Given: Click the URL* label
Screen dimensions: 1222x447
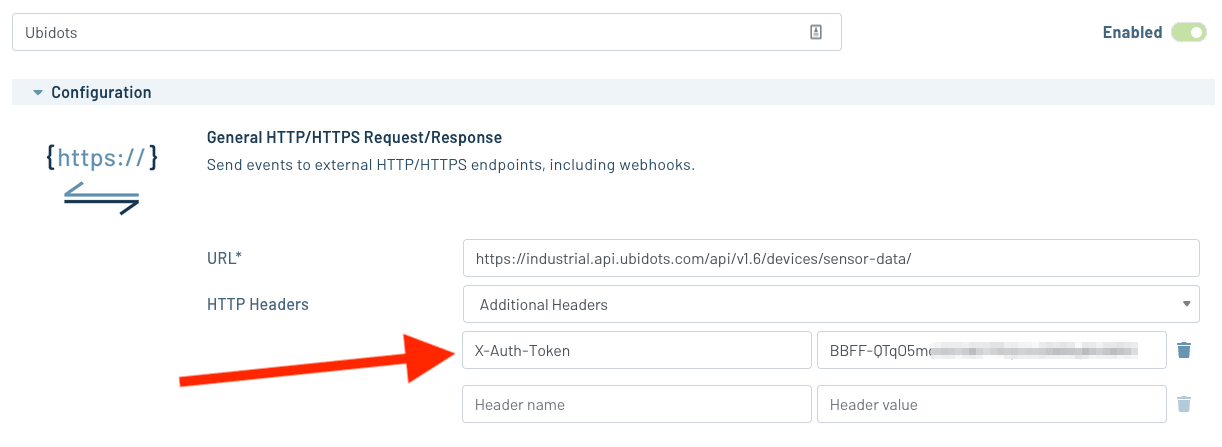Looking at the screenshot, I should pyautogui.click(x=224, y=258).
